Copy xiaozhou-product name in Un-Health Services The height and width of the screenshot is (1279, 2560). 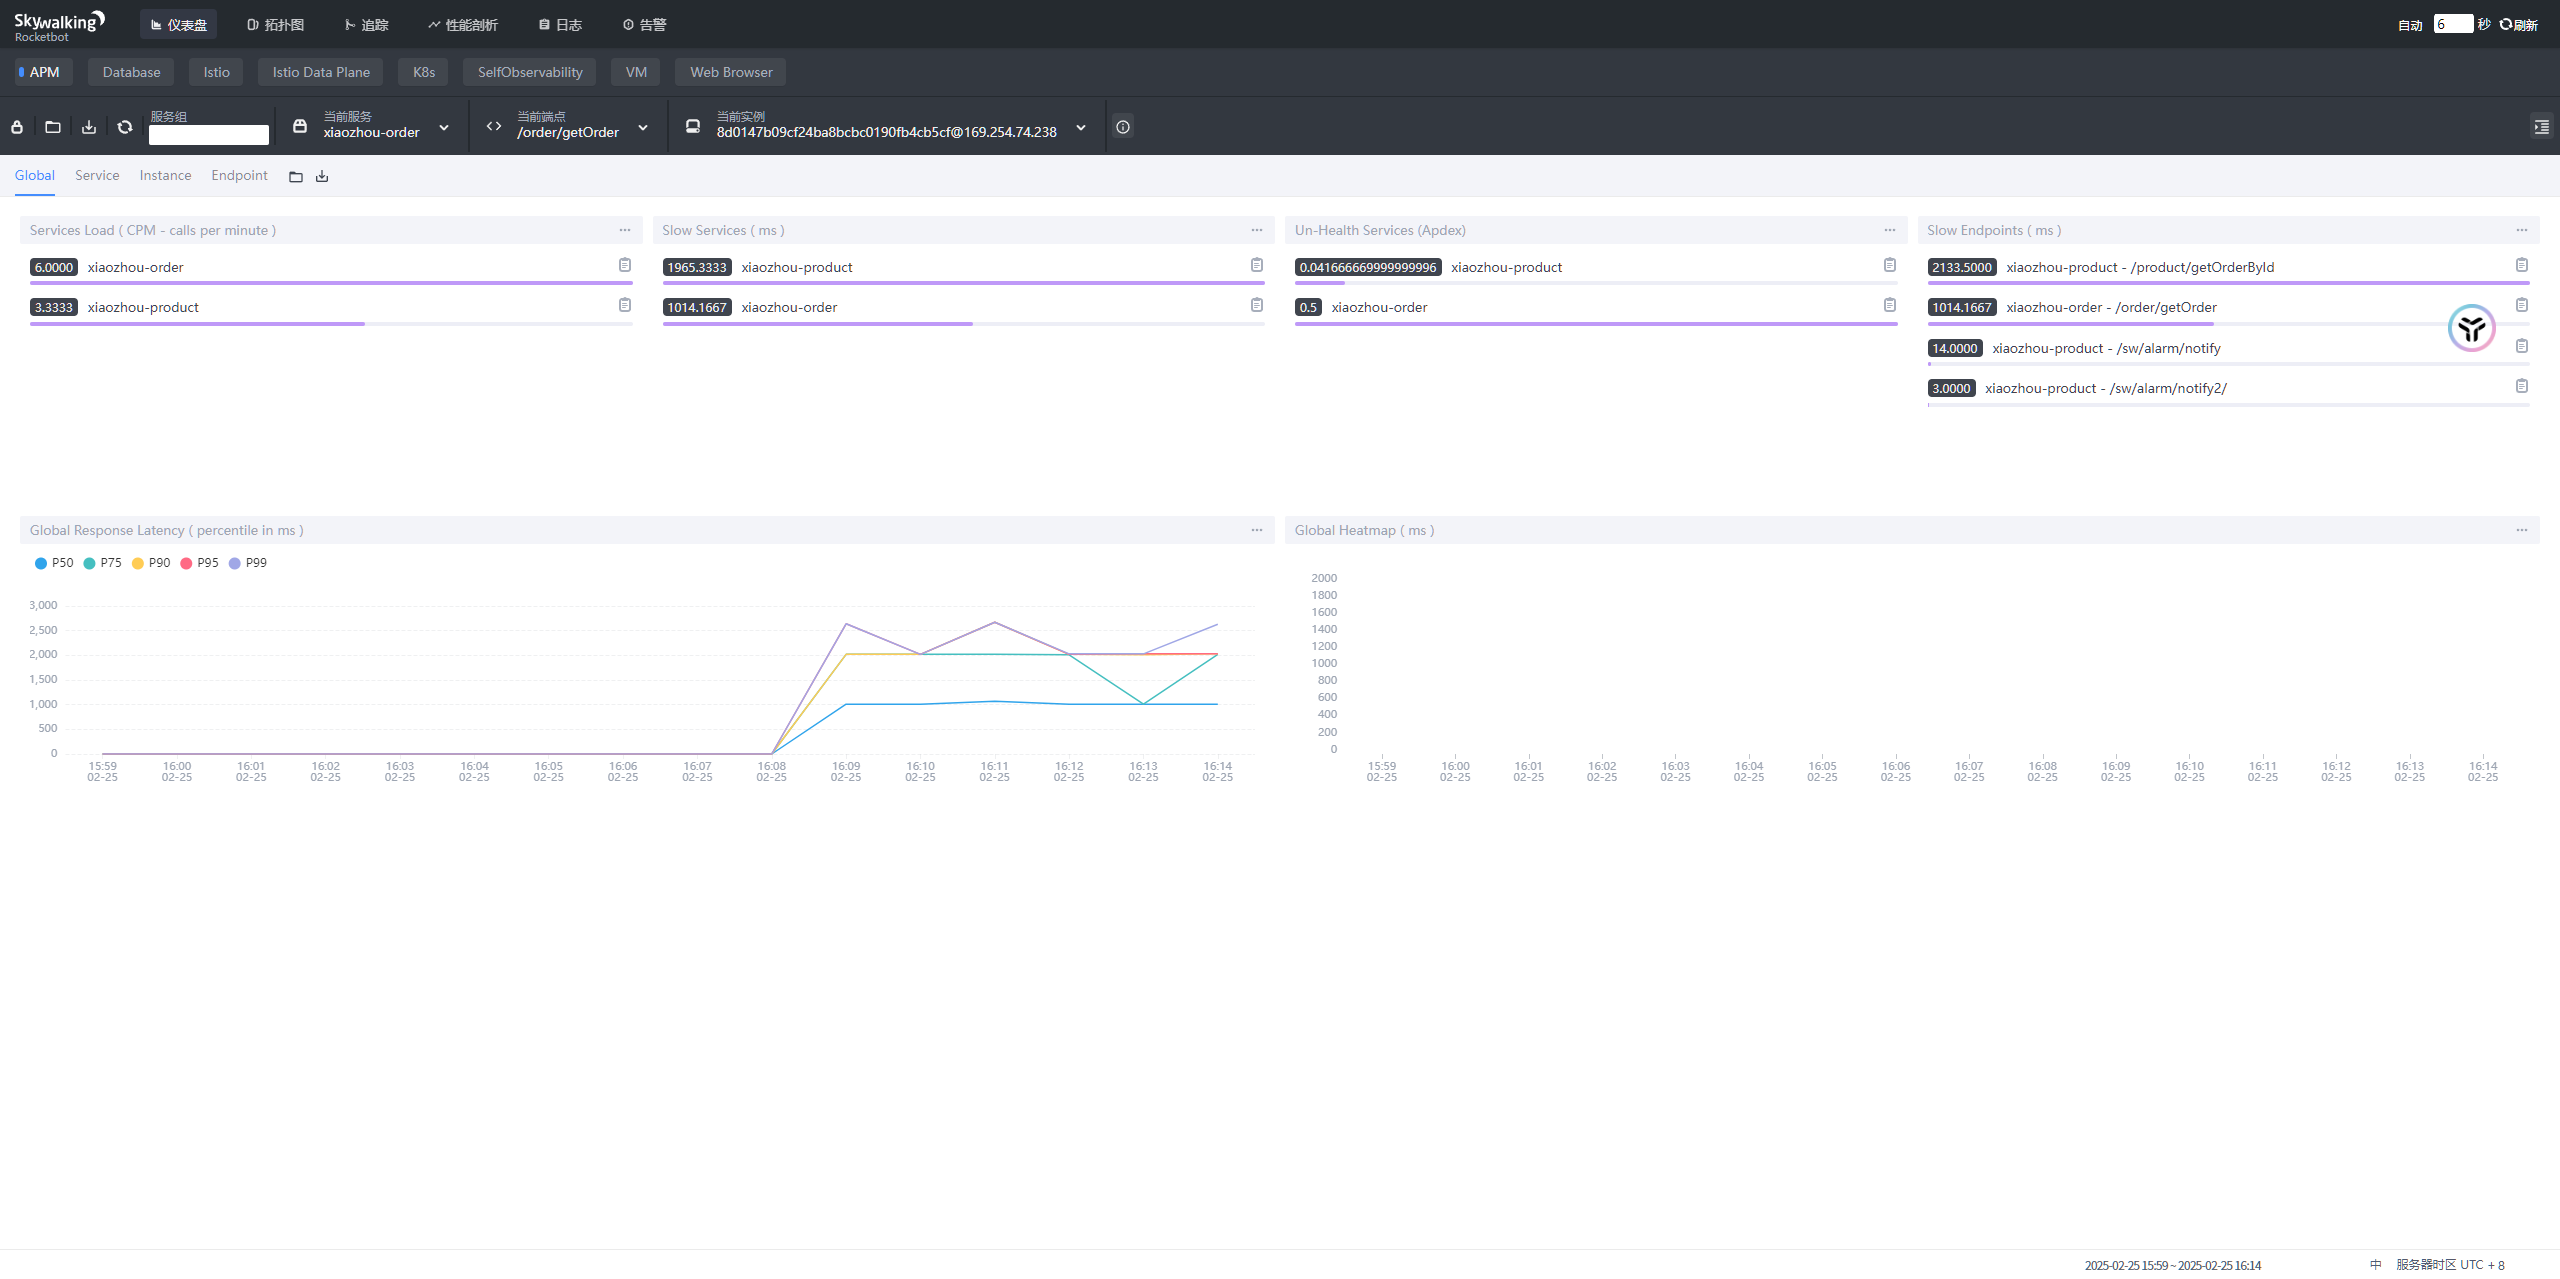1890,265
